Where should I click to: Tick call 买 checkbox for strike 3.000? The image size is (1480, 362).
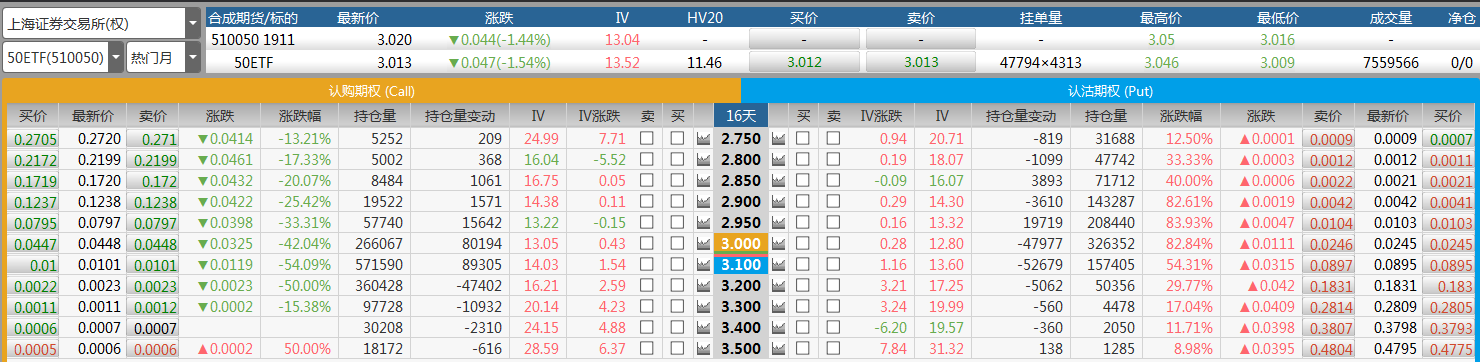(677, 243)
